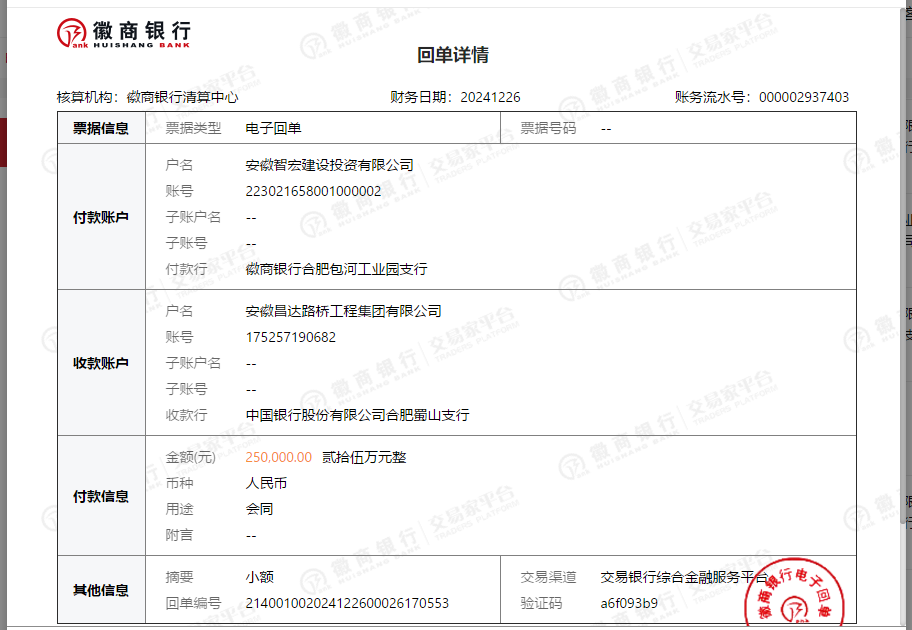Click the 票据信息 section header cell
Viewport: 912px width, 630px height.
[x=101, y=128]
